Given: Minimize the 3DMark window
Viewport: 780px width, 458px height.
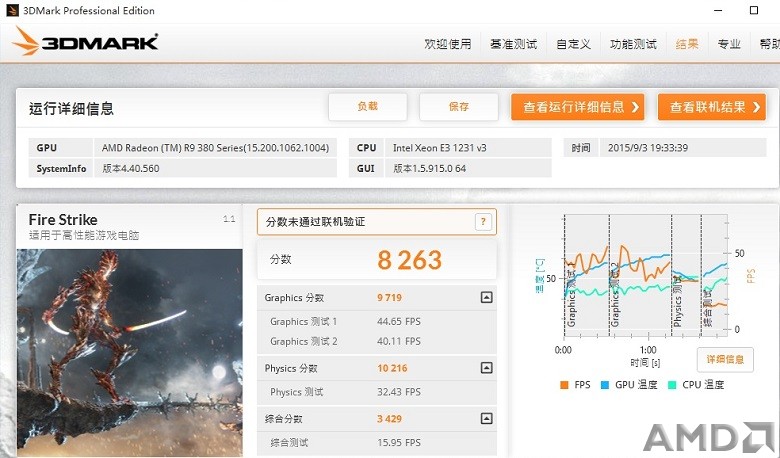Looking at the screenshot, I should [x=718, y=10].
